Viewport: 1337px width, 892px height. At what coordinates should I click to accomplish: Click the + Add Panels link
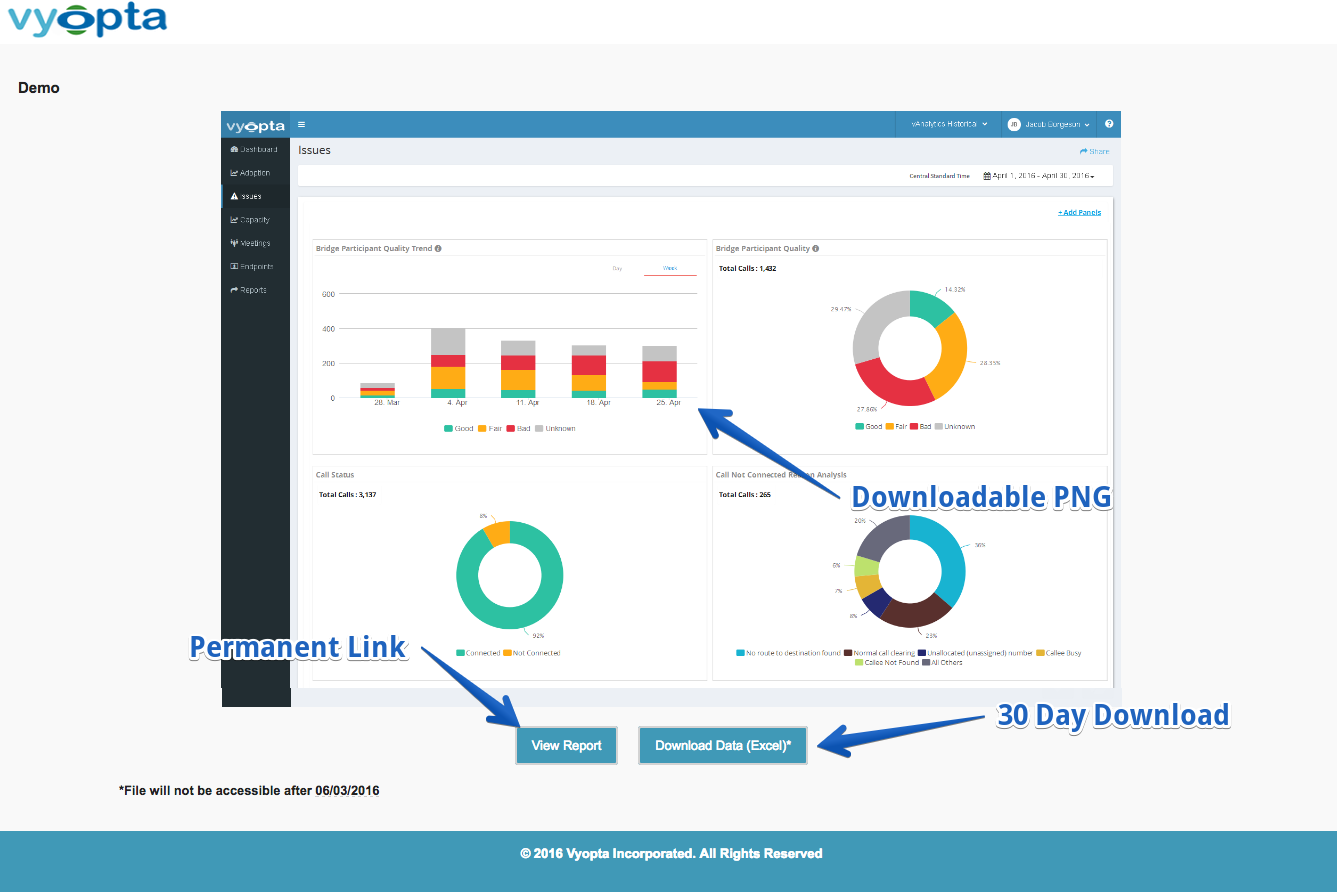point(1079,212)
